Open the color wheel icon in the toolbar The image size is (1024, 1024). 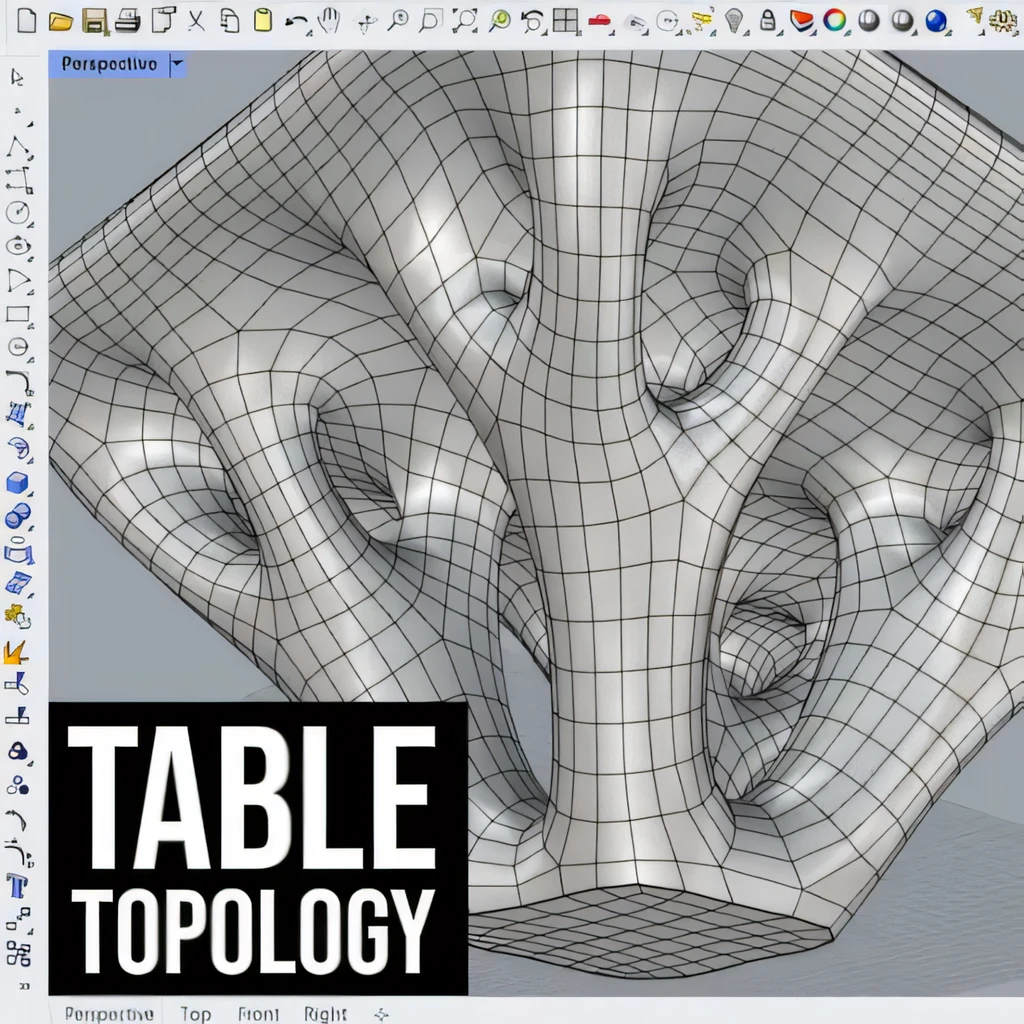(835, 21)
